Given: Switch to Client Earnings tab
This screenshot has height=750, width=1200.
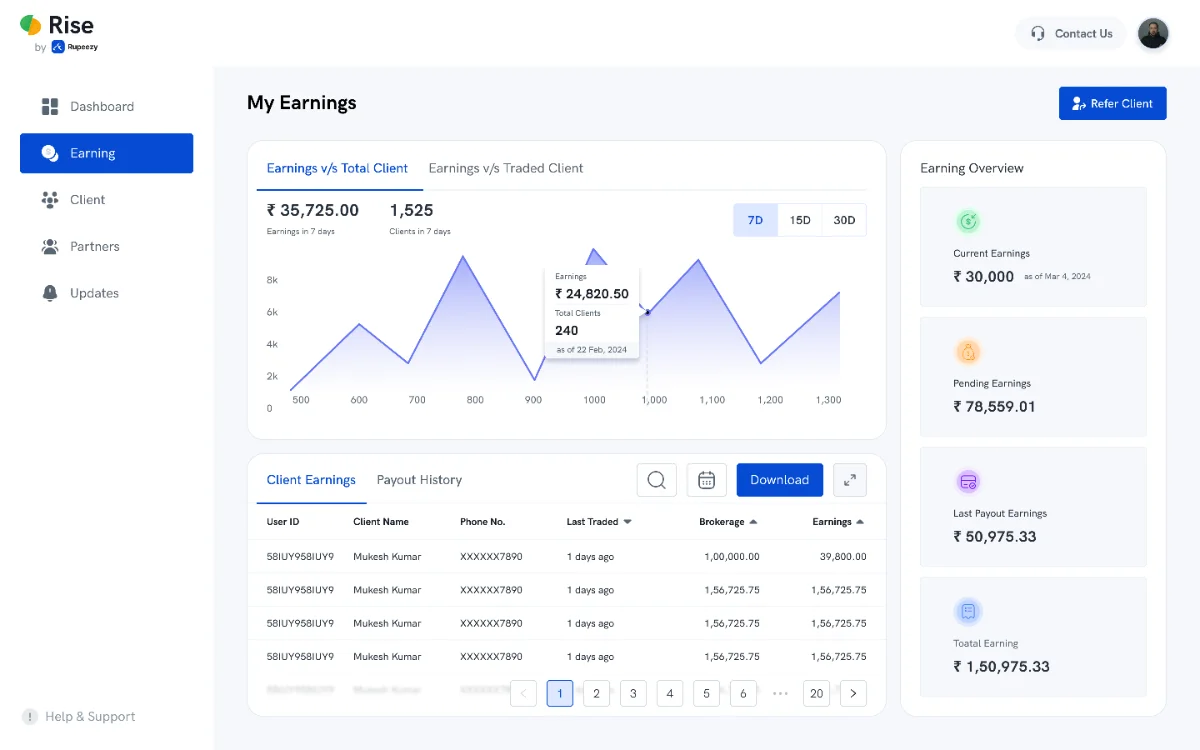Looking at the screenshot, I should pos(311,480).
